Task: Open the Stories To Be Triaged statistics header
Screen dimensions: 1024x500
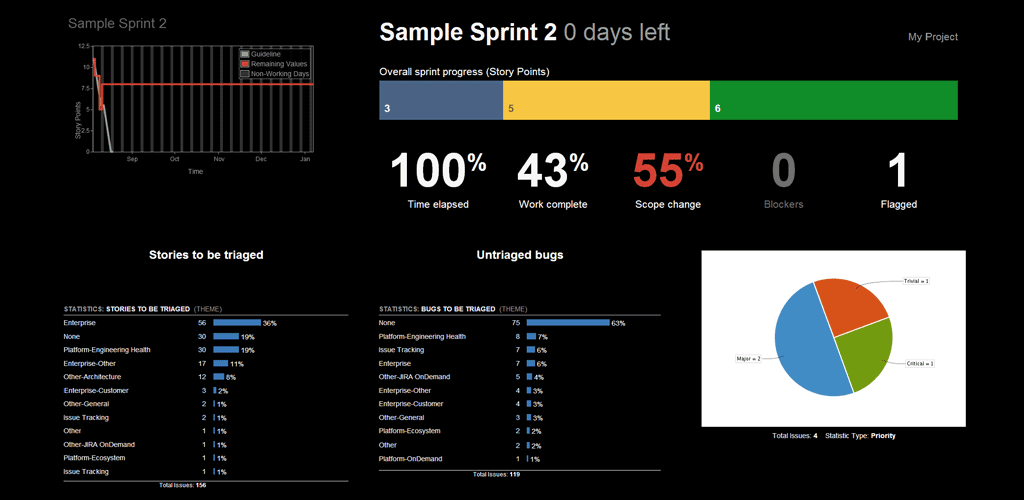Action: [x=147, y=309]
